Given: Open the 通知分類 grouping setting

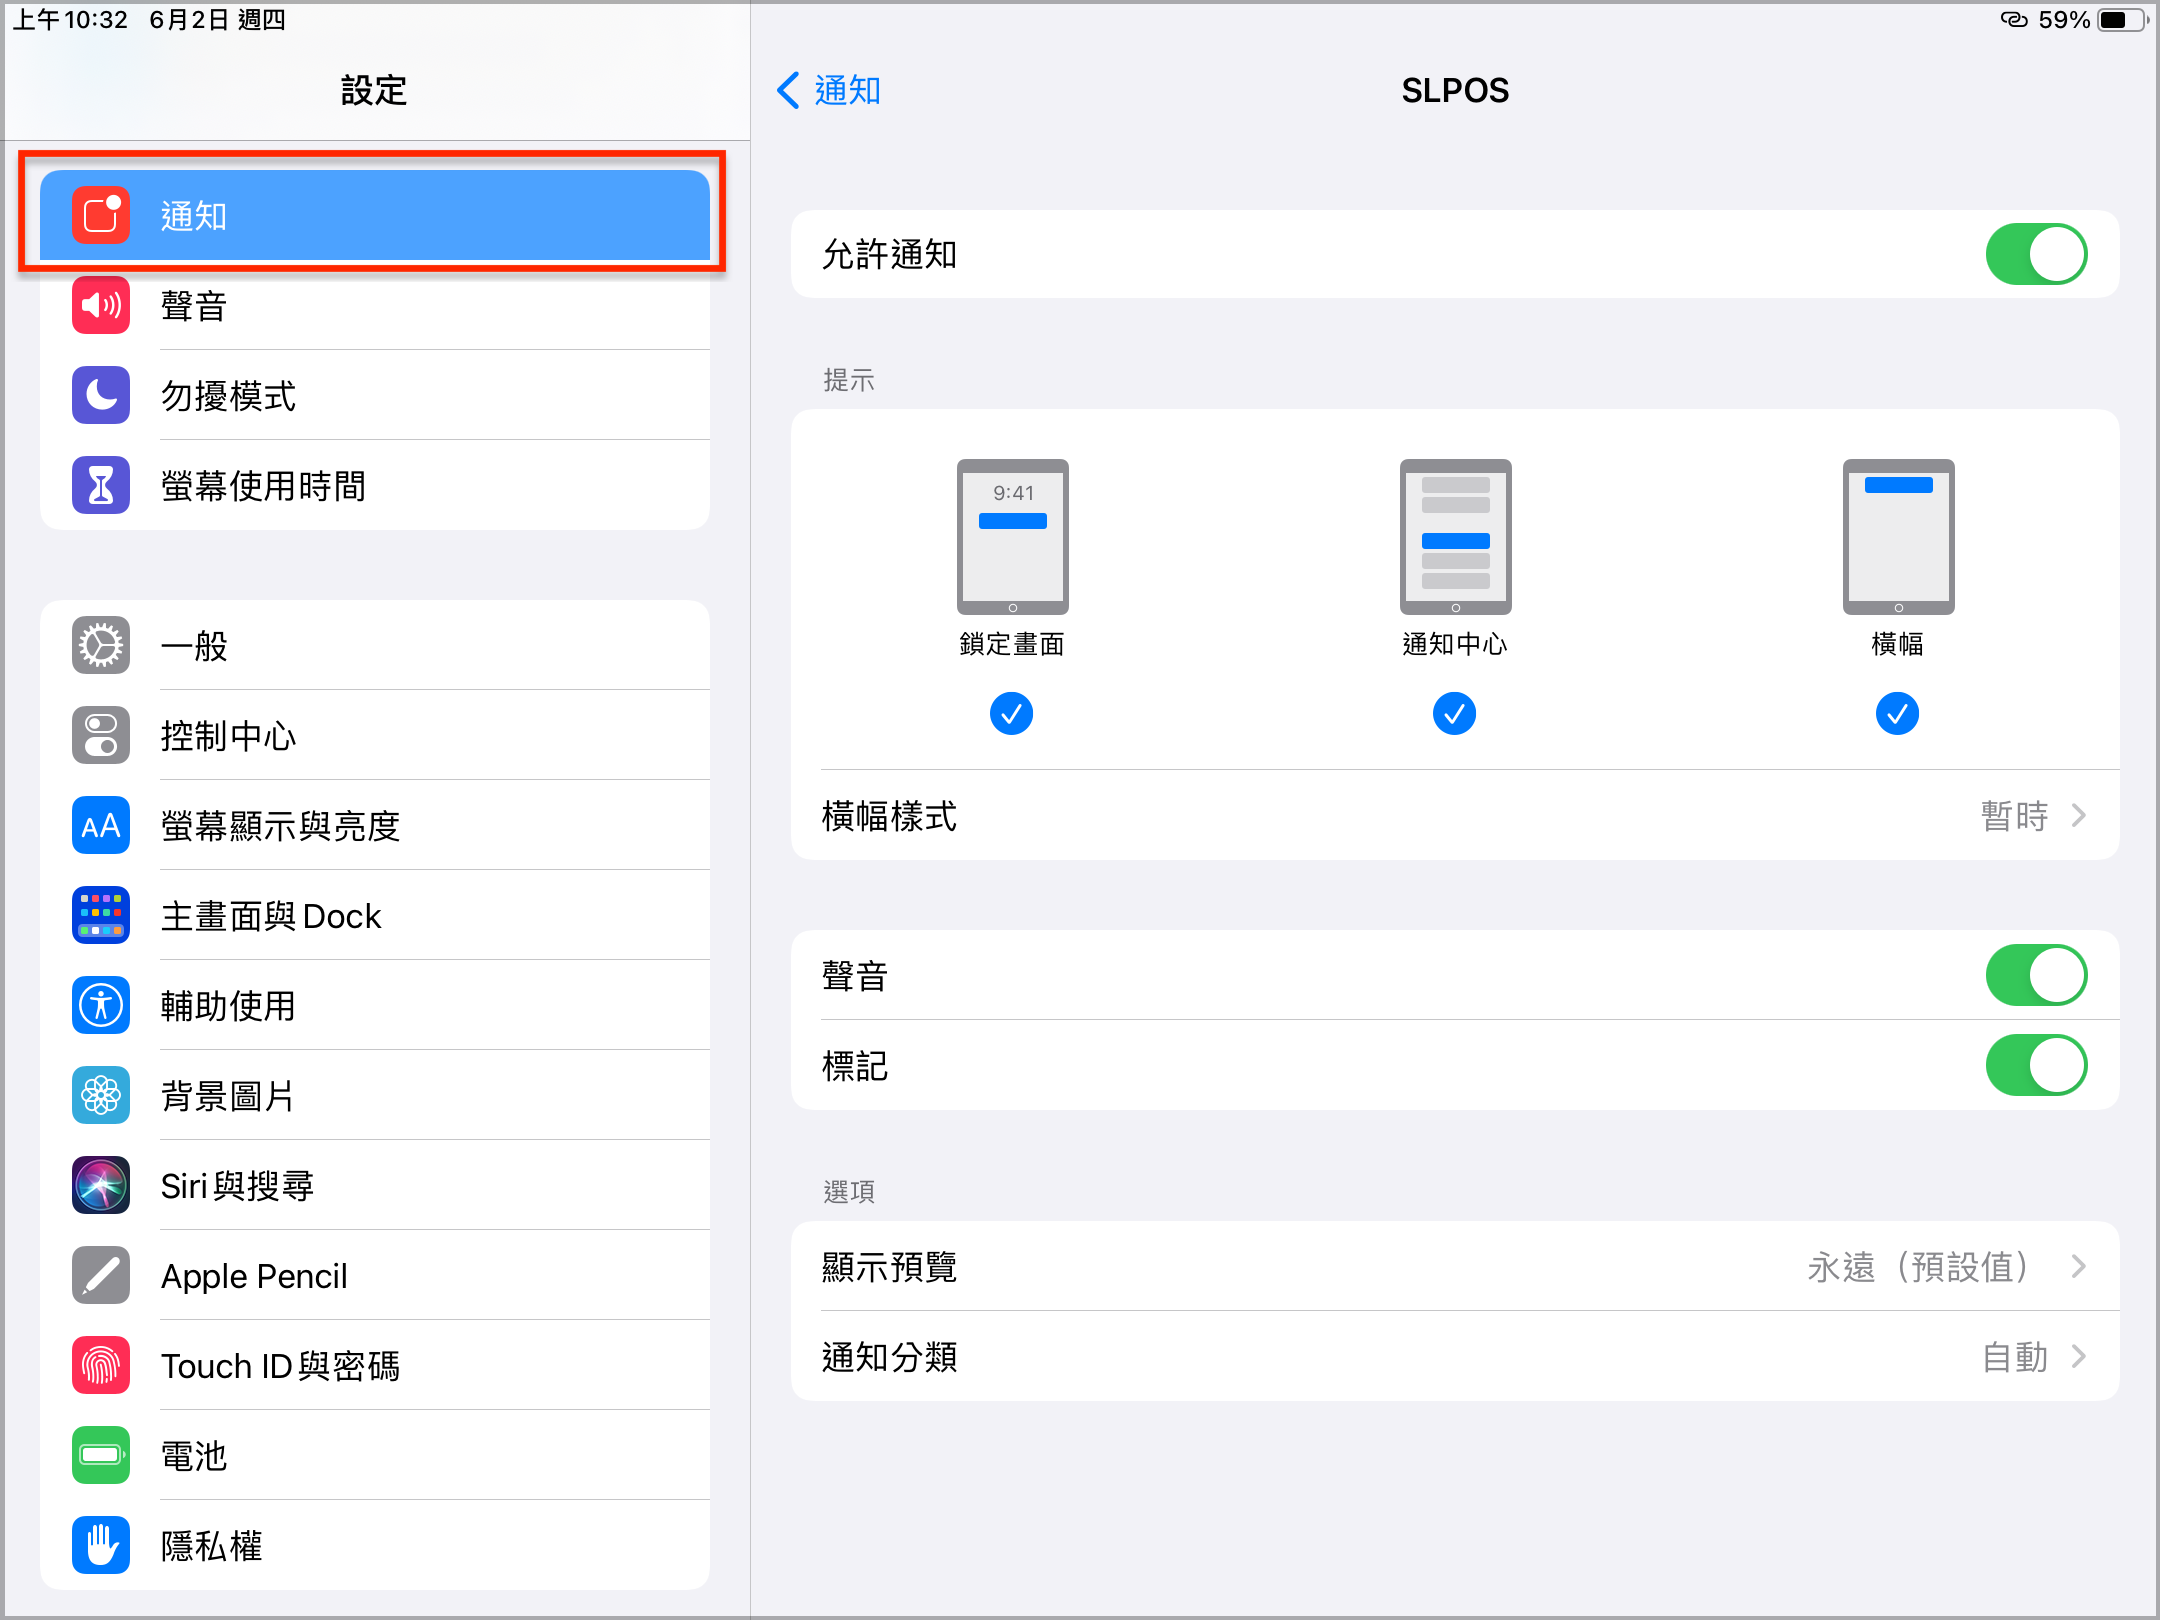Looking at the screenshot, I should (1455, 1356).
